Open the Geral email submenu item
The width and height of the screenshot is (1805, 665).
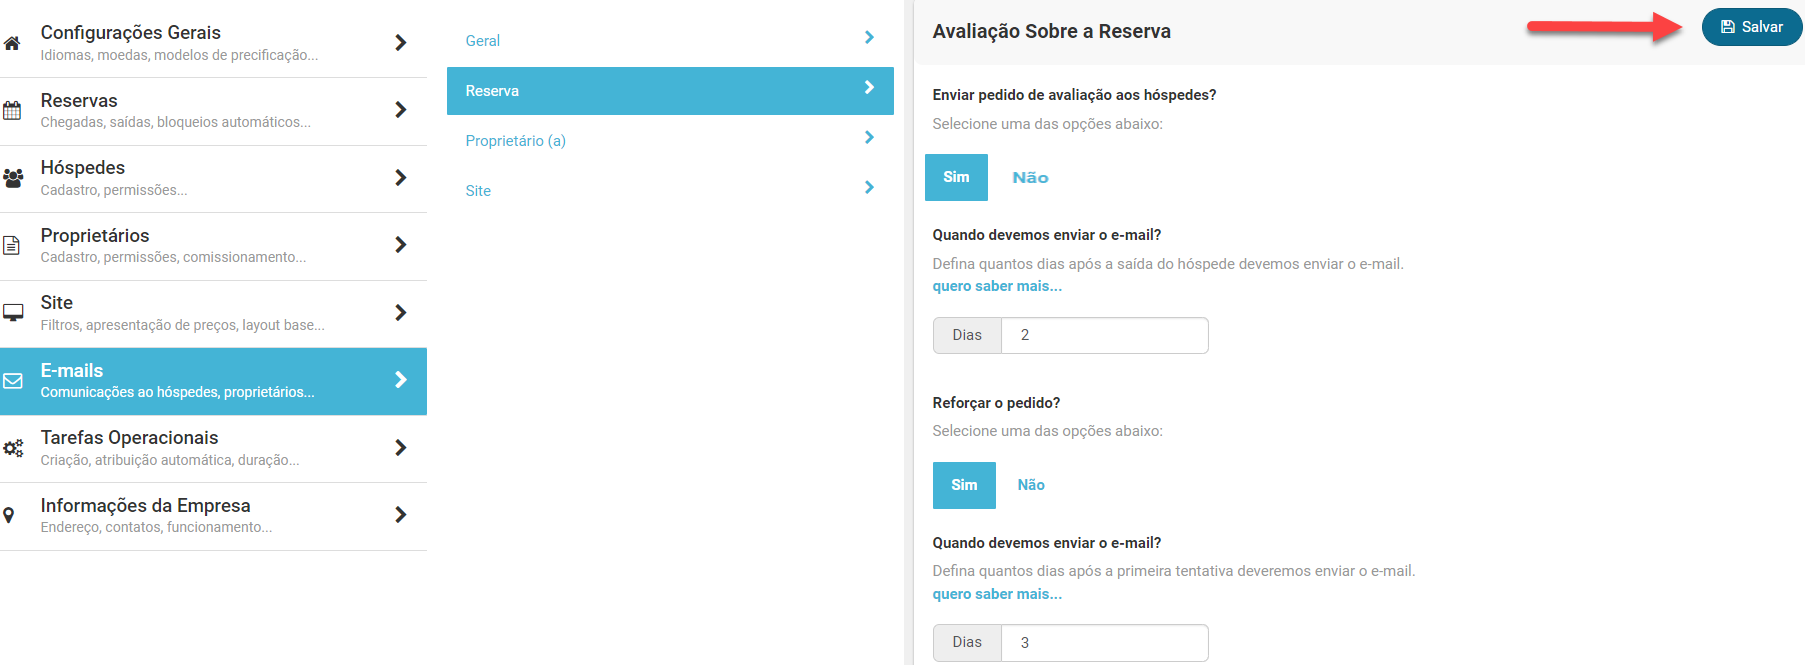(x=483, y=41)
